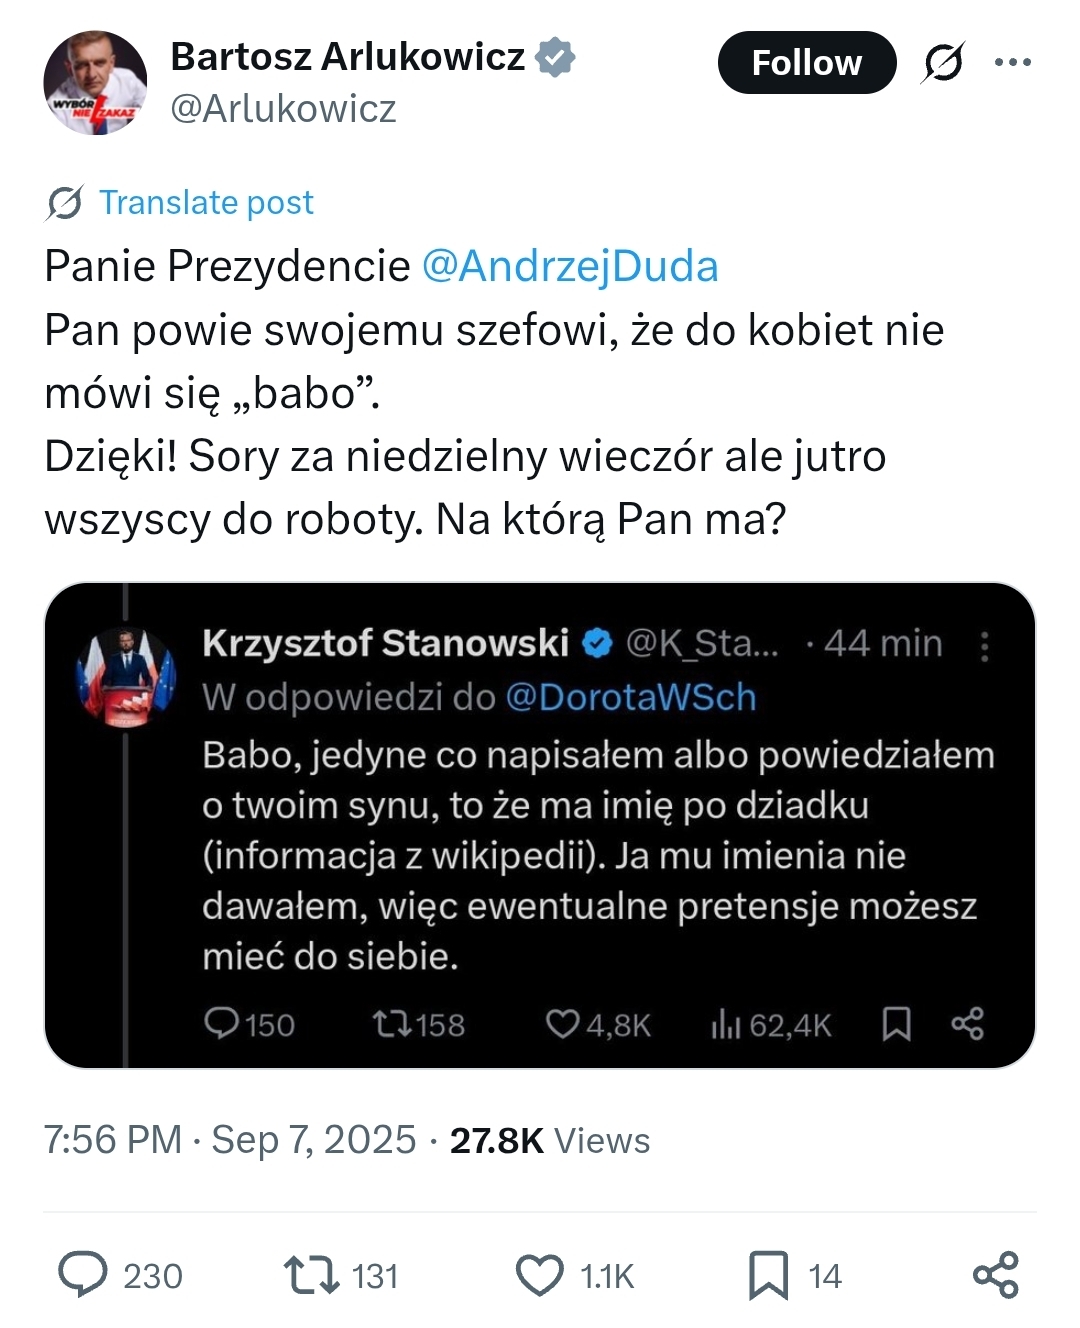
Task: Click the Grok icon next to Follow
Action: pyautogui.click(x=943, y=63)
